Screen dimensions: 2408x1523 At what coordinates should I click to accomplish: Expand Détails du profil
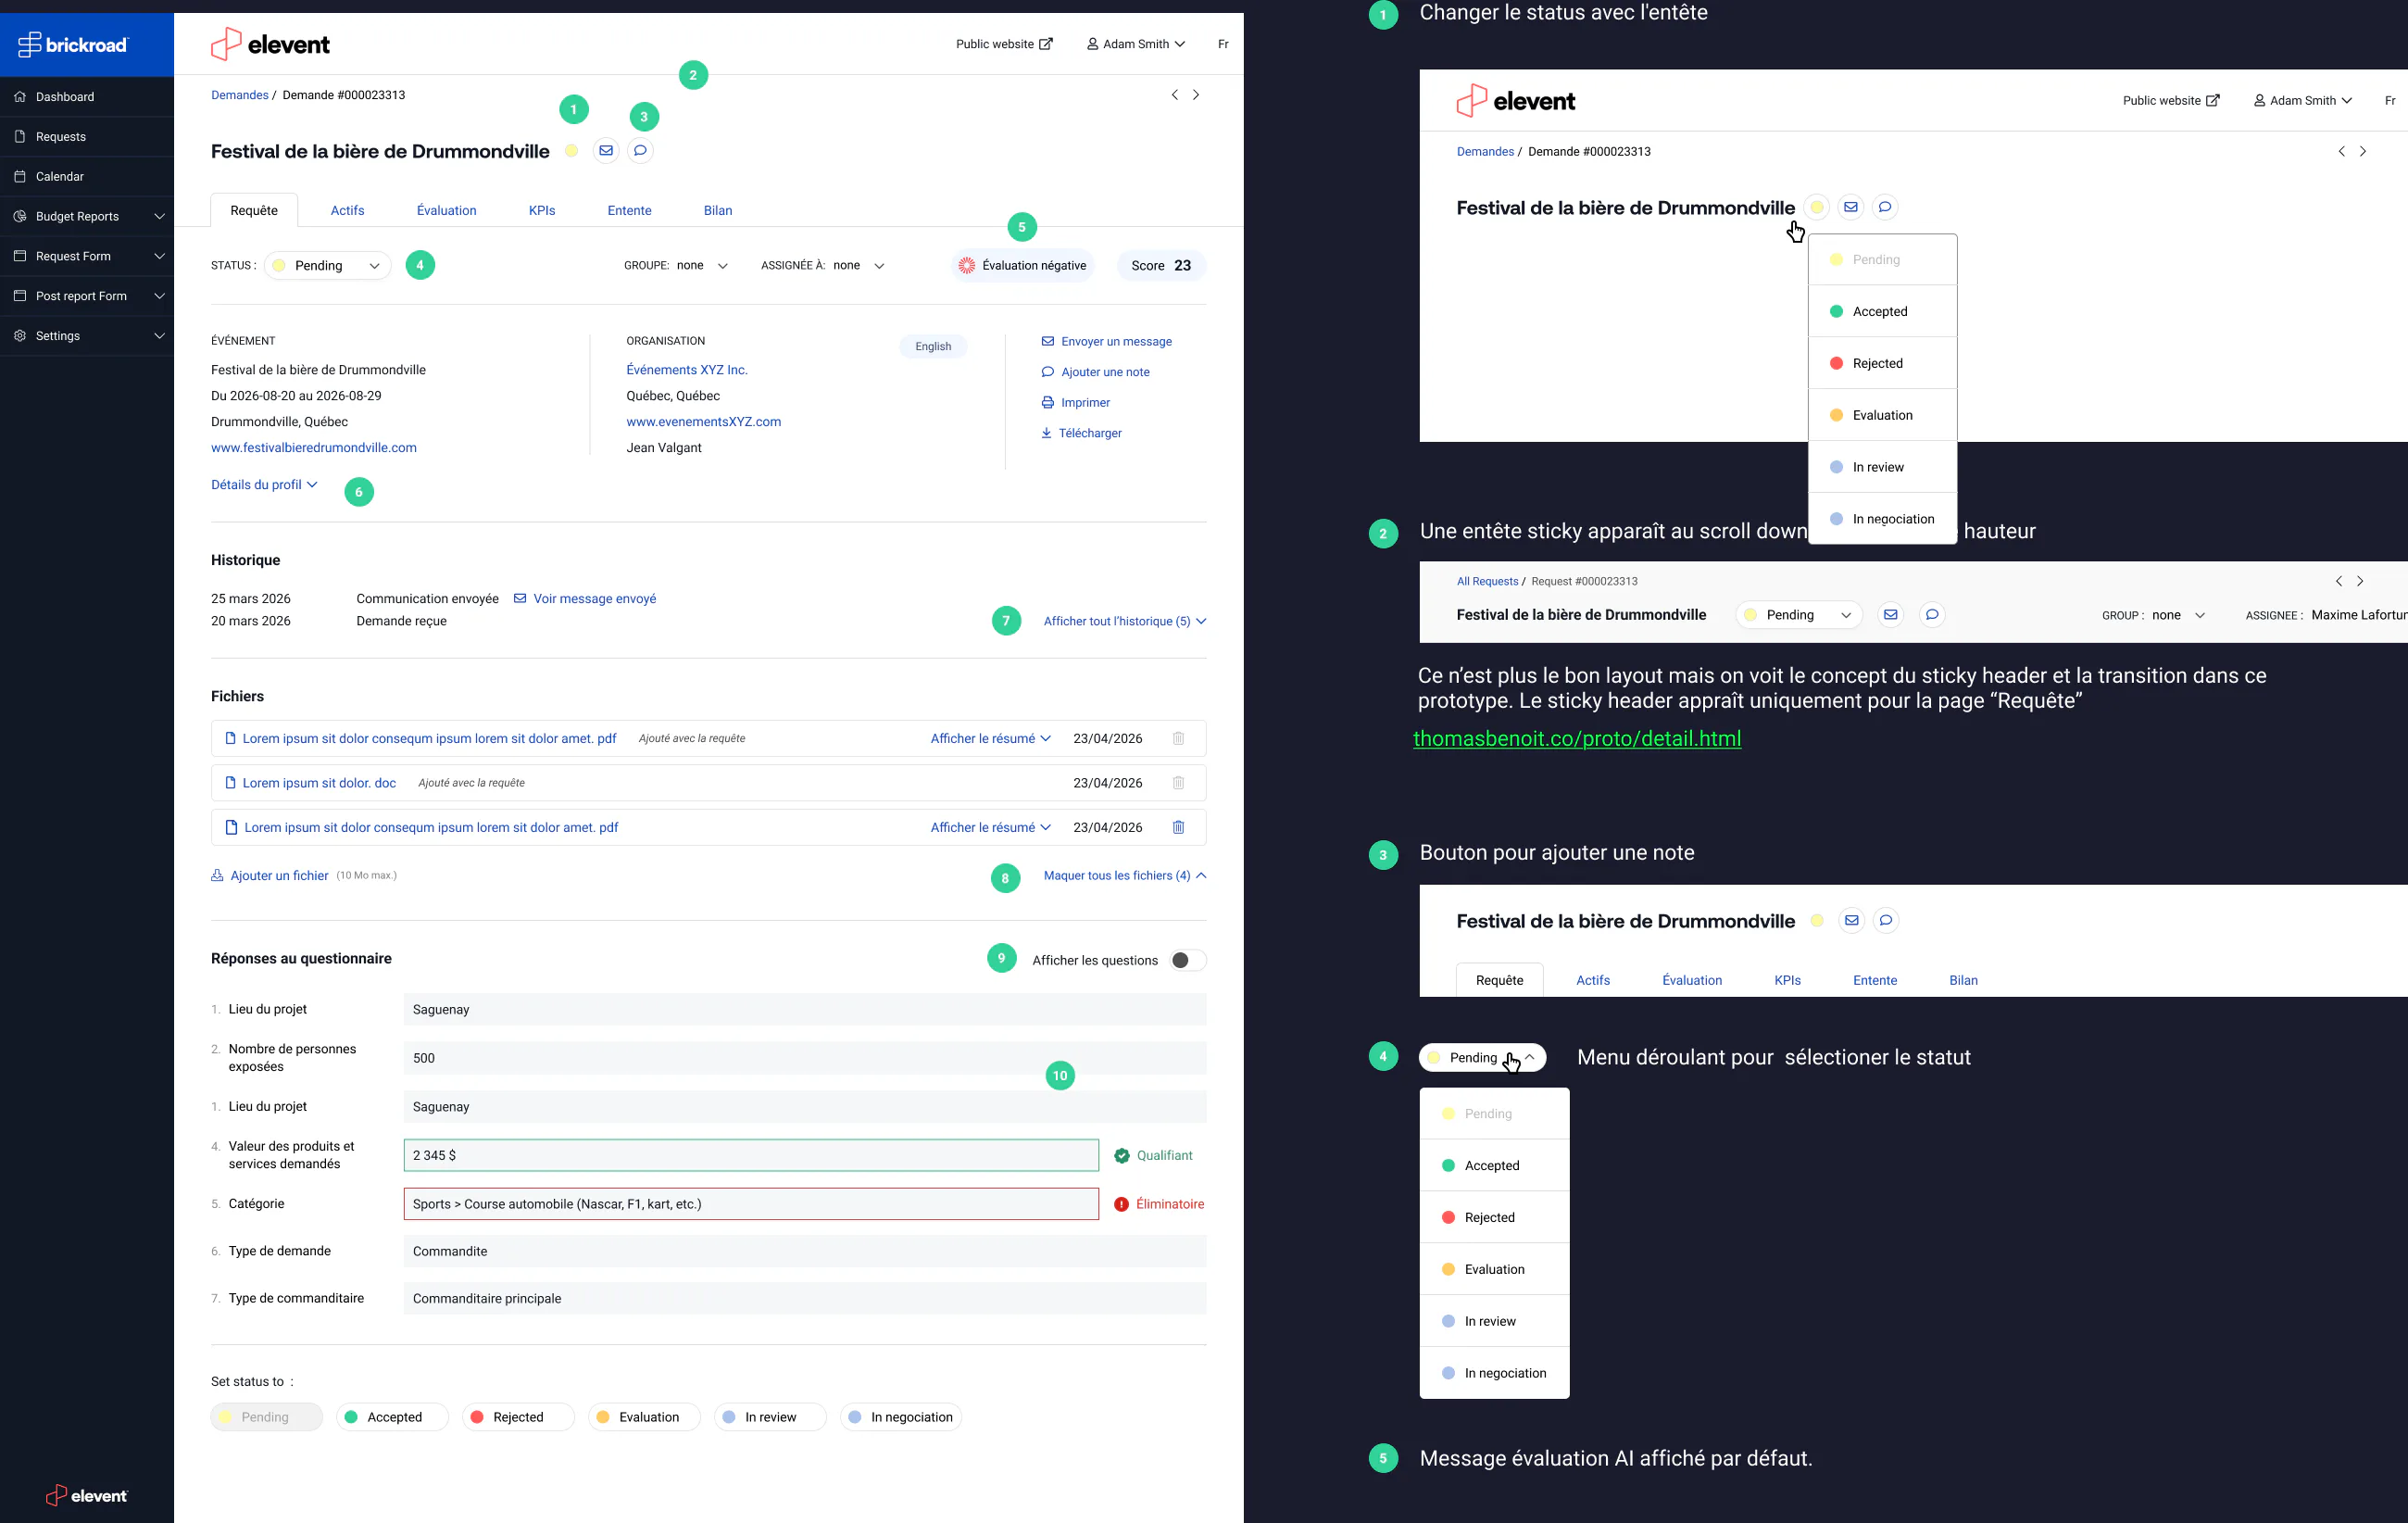pyautogui.click(x=264, y=485)
